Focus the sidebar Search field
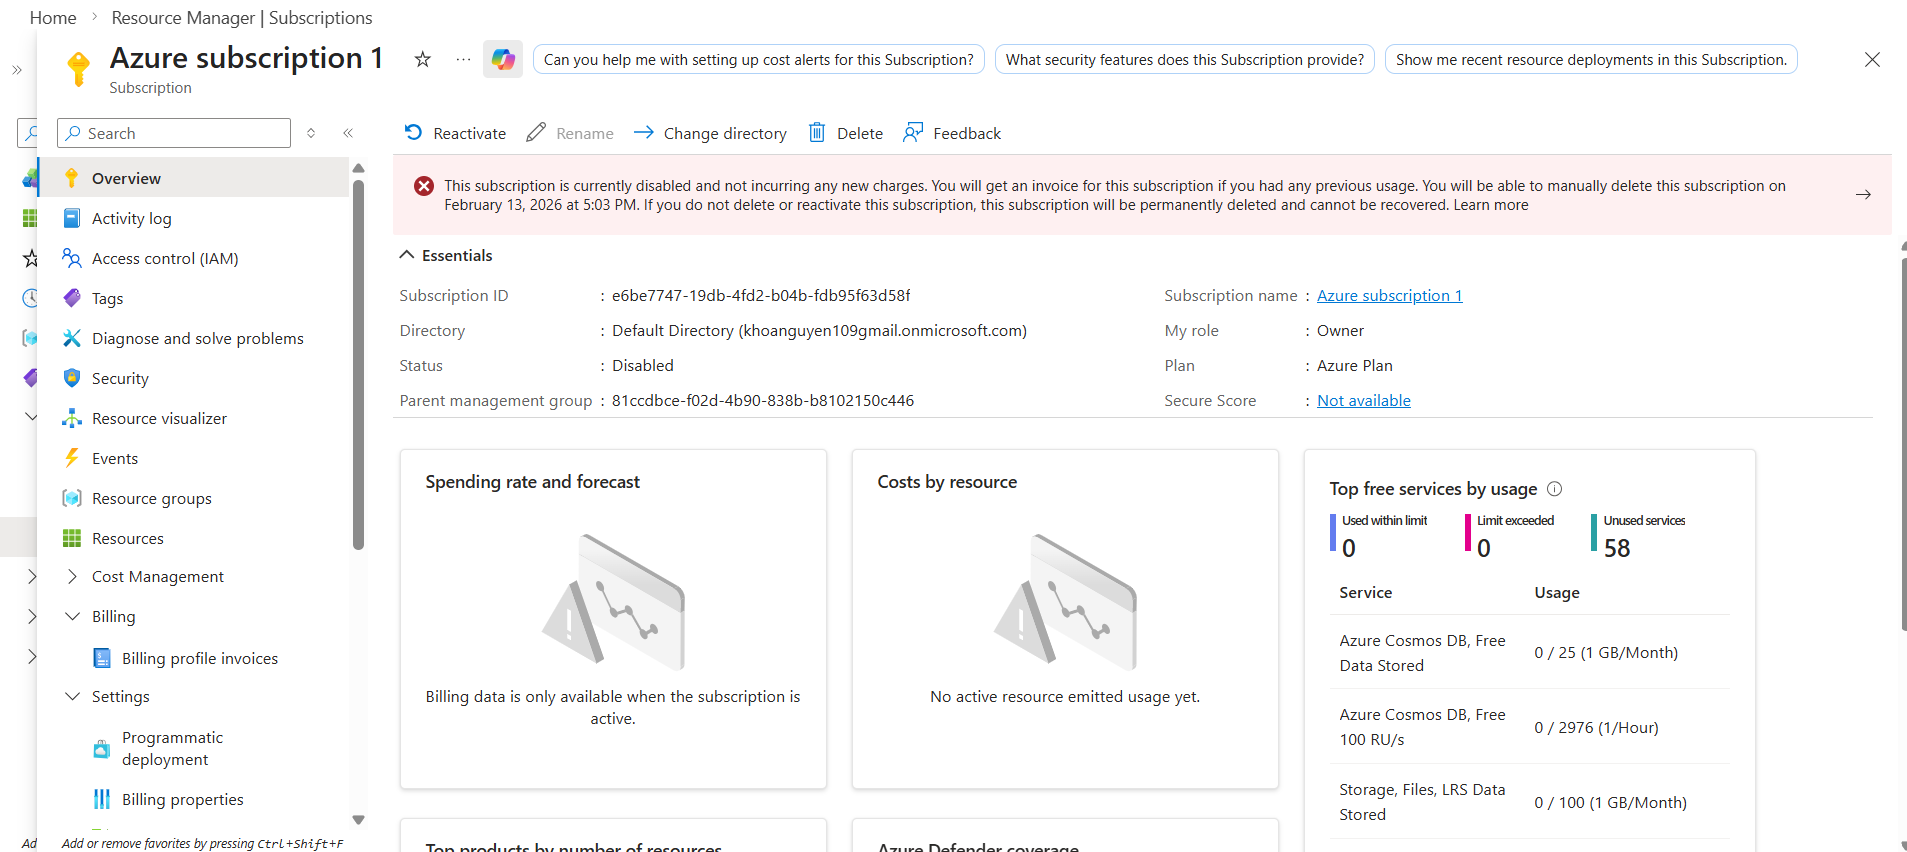 pos(174,133)
